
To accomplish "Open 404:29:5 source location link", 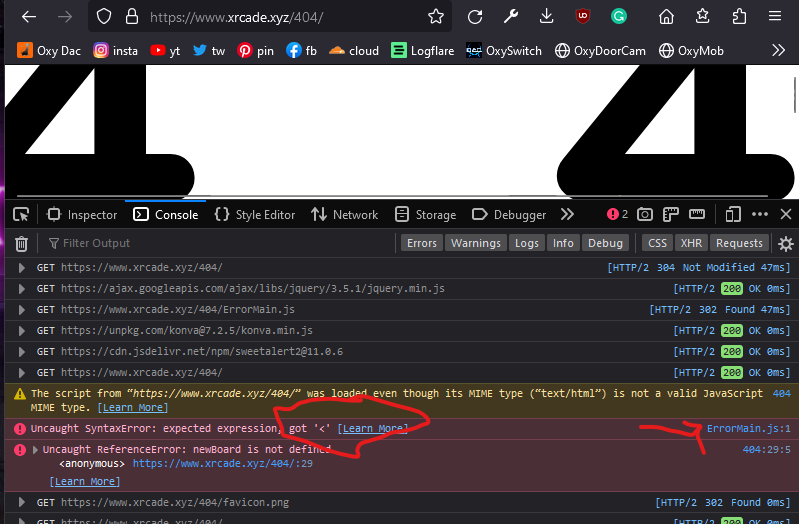I will pyautogui.click(x=766, y=450).
